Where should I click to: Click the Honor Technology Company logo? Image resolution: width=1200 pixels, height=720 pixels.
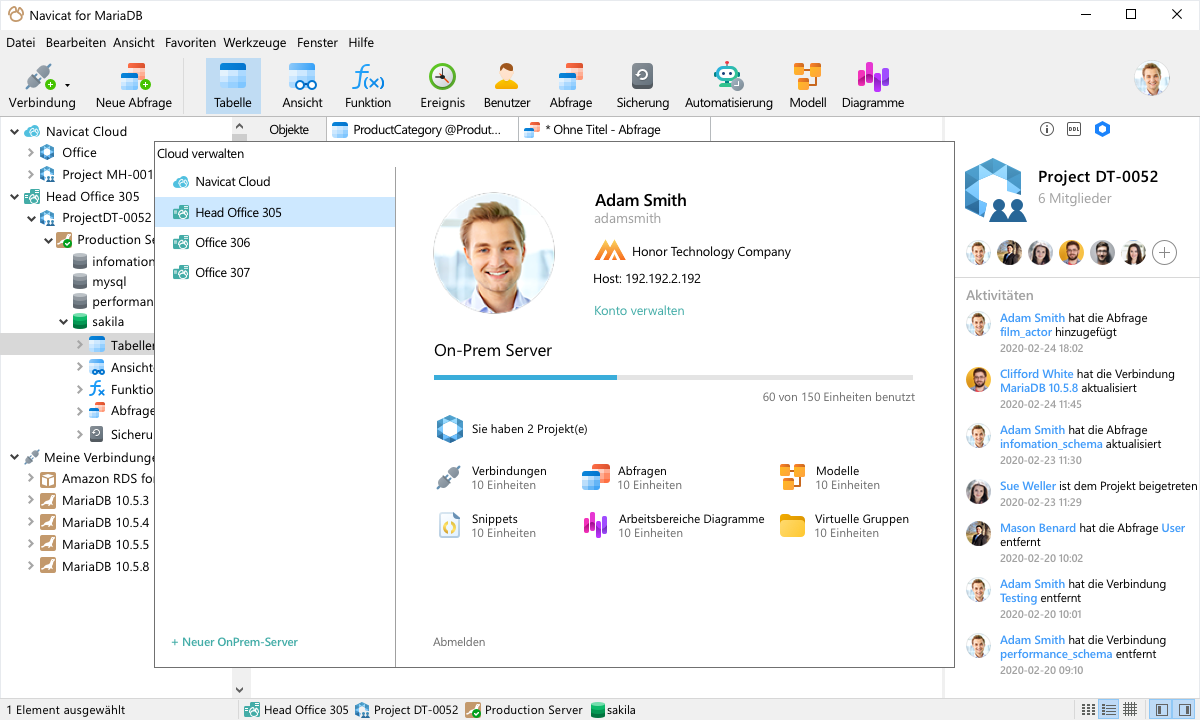click(x=609, y=251)
